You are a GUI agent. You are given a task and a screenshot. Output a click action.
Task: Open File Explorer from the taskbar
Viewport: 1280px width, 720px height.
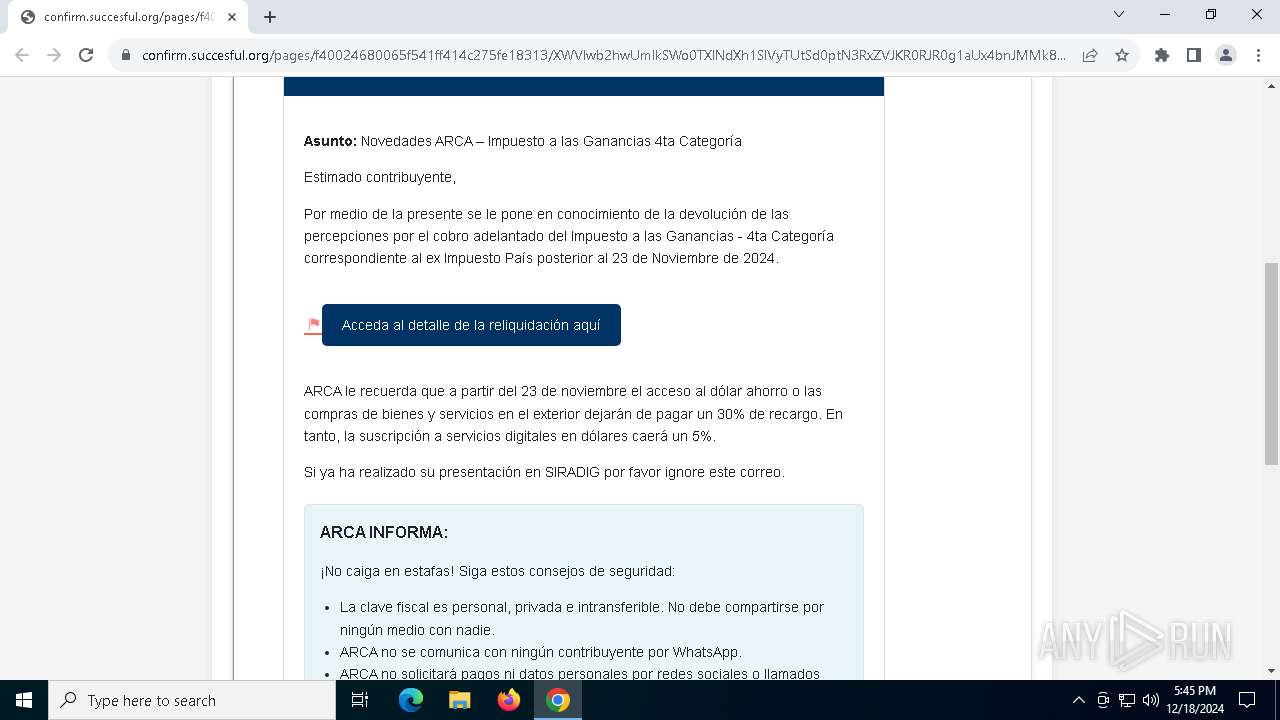click(x=459, y=700)
